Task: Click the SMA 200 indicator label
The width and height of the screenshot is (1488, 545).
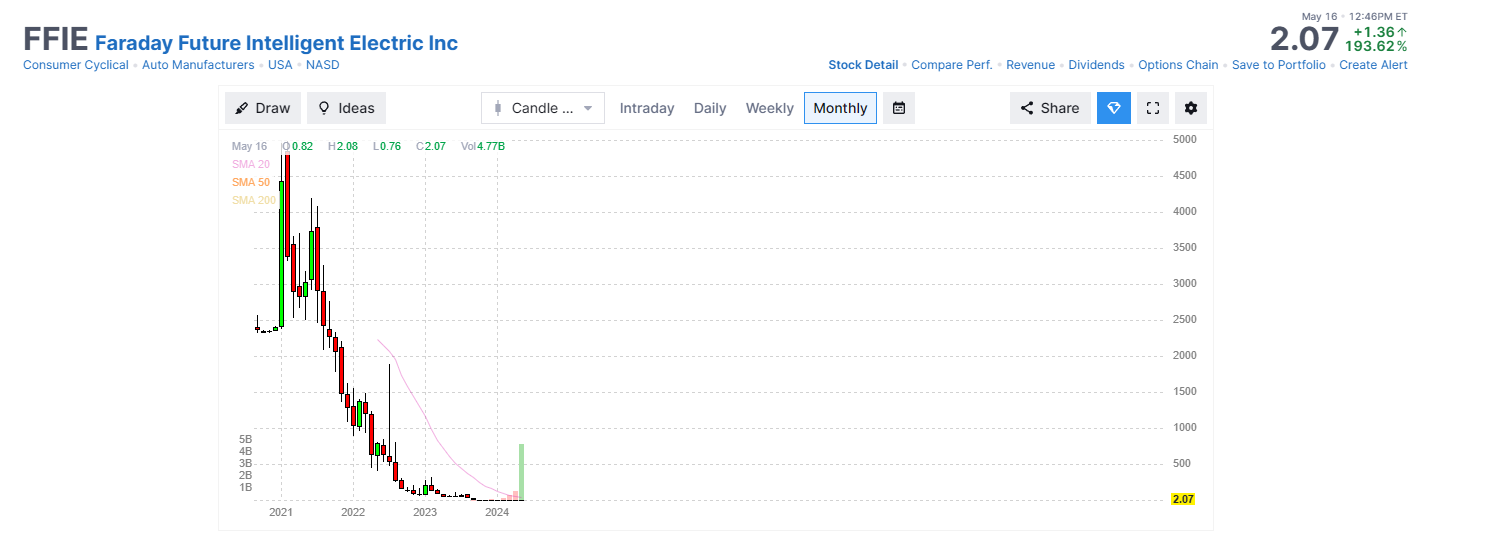Action: [254, 200]
